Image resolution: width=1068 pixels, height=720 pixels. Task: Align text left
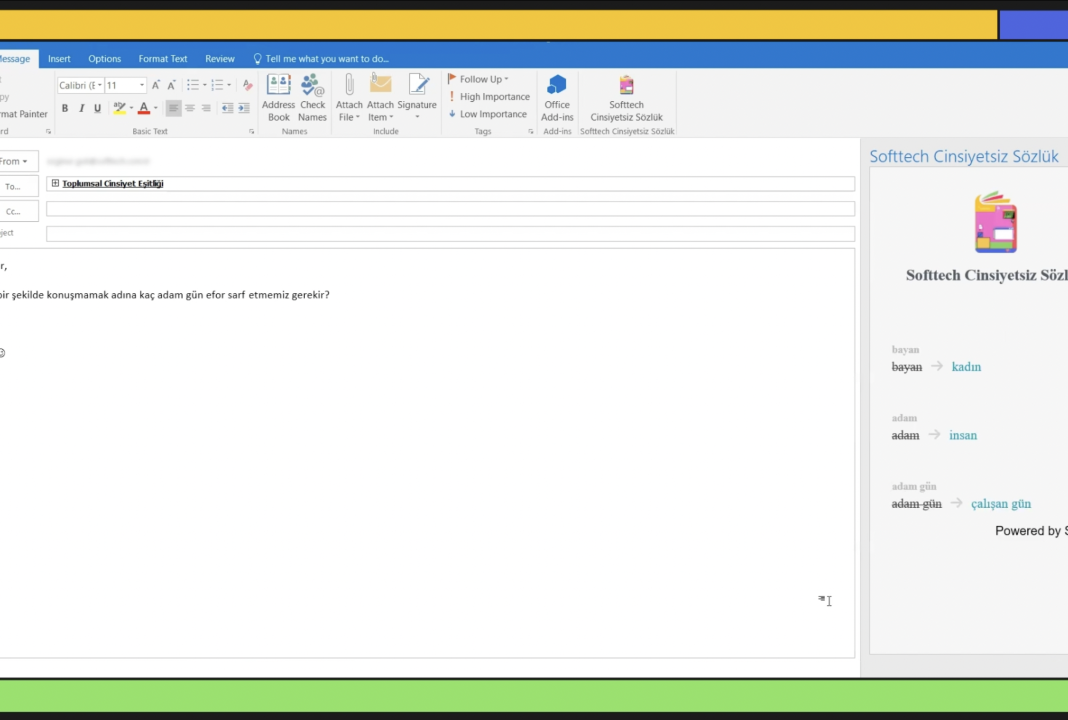(173, 108)
